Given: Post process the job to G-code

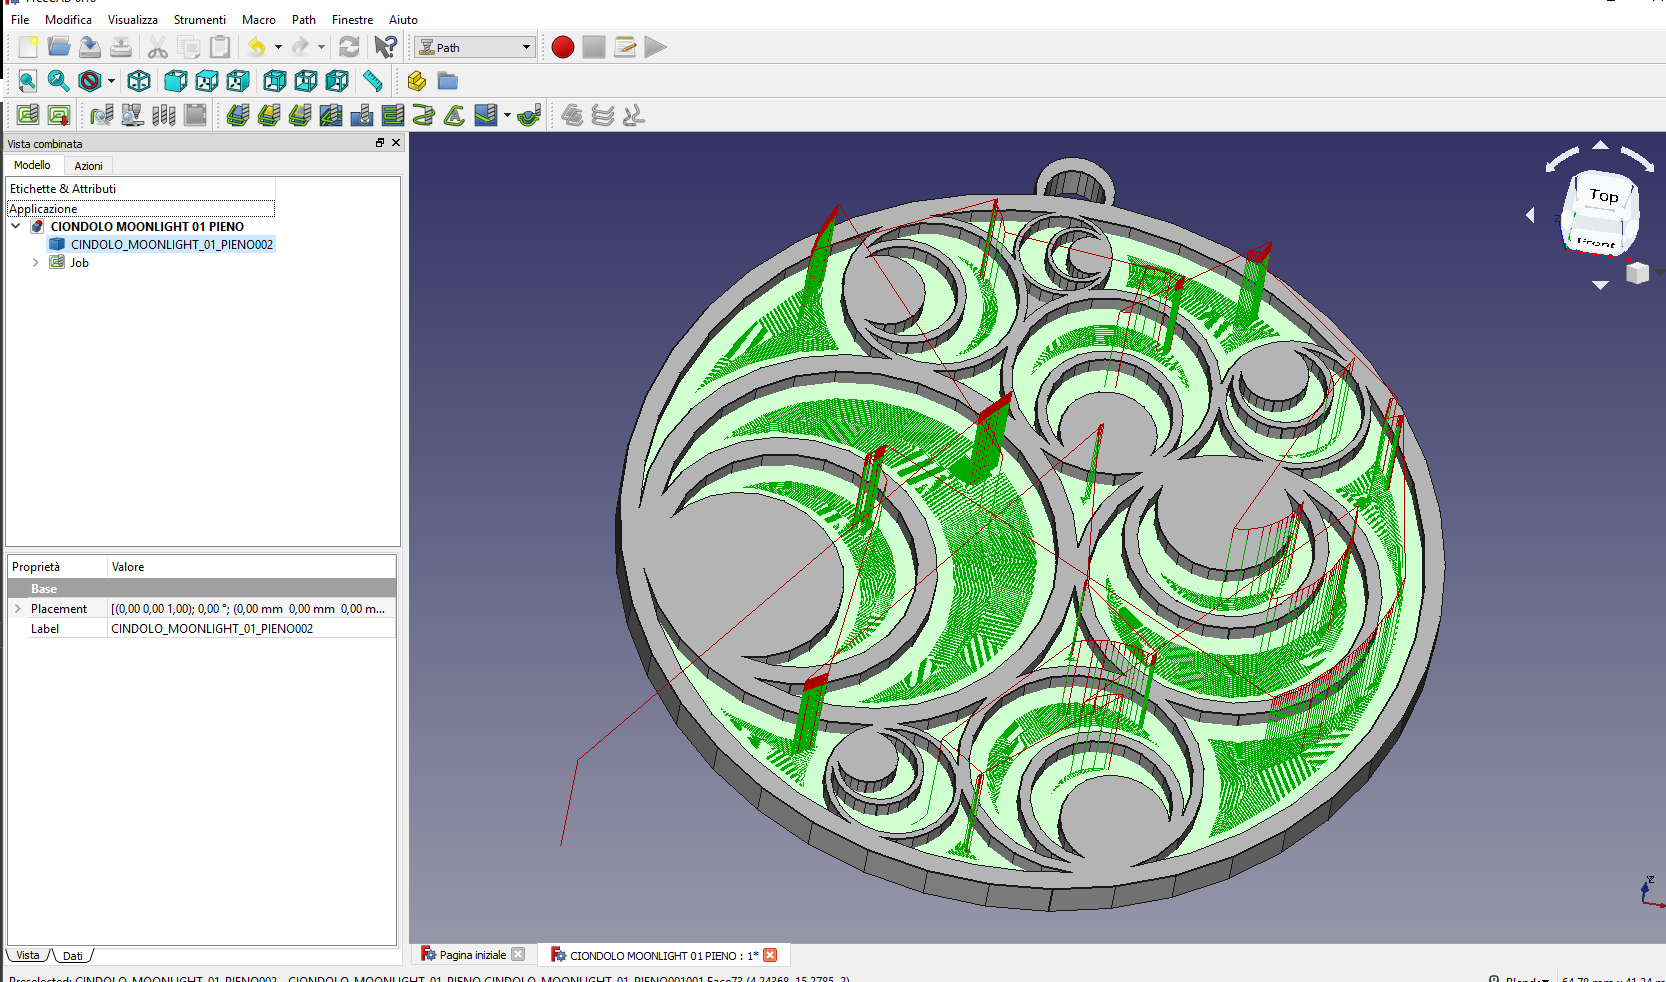Looking at the screenshot, I should 59,115.
